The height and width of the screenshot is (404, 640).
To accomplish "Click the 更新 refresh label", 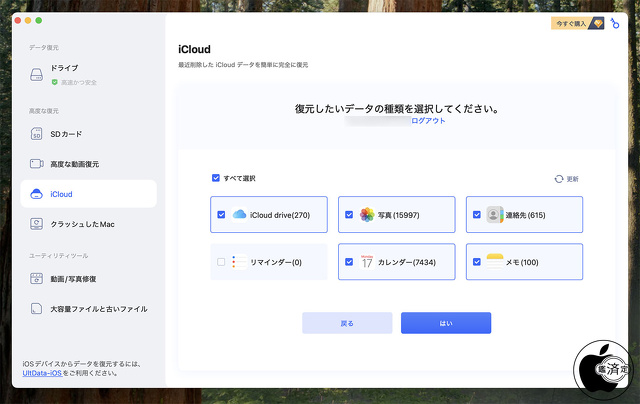I will coord(572,179).
